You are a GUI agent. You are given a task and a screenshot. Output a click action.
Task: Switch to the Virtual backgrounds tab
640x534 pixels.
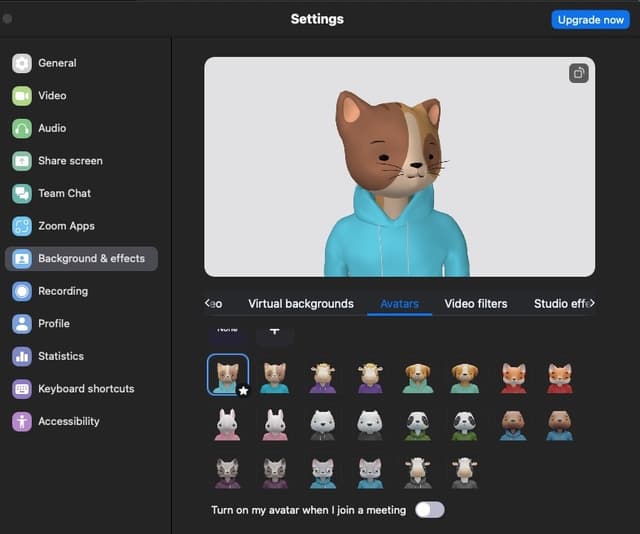click(x=300, y=304)
